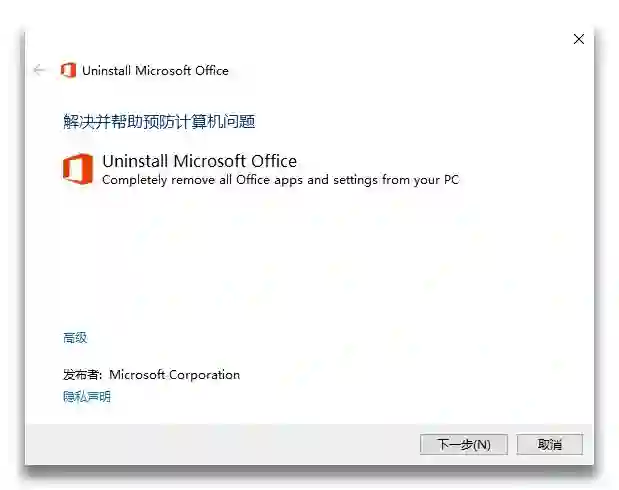
Task: Cancel using the 取消 button
Action: point(550,445)
